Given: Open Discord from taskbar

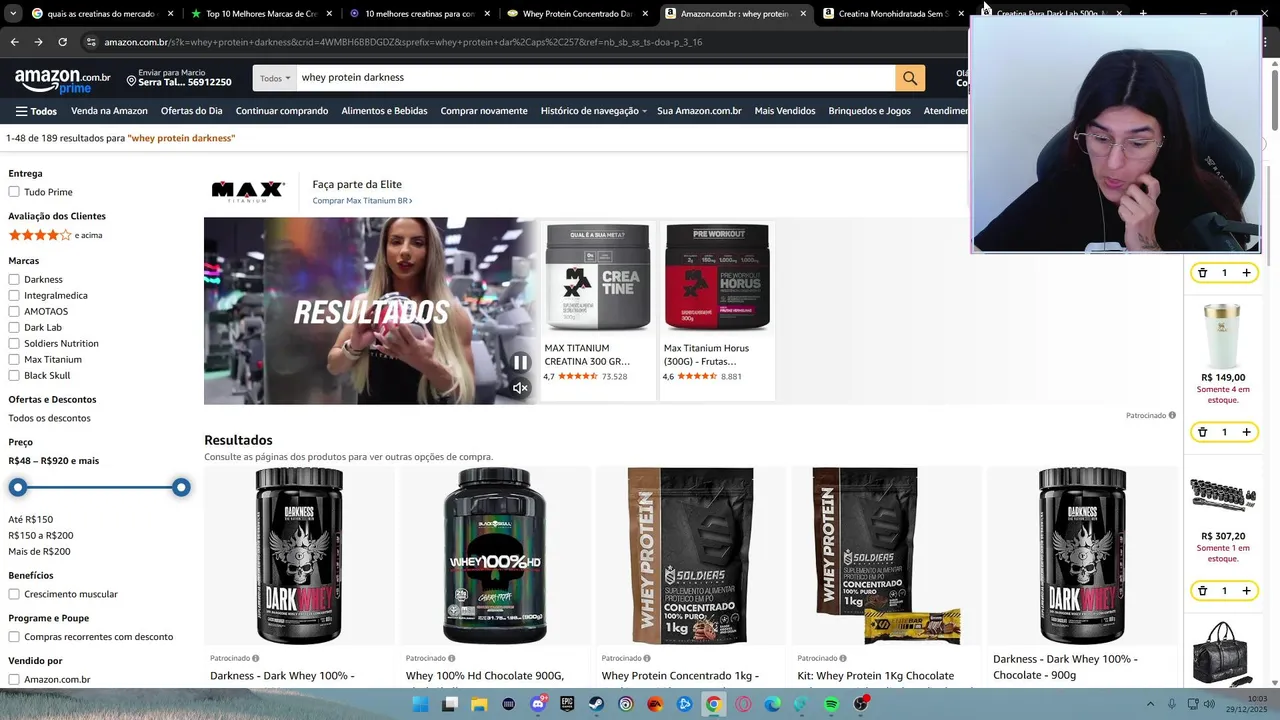Looking at the screenshot, I should tap(538, 704).
